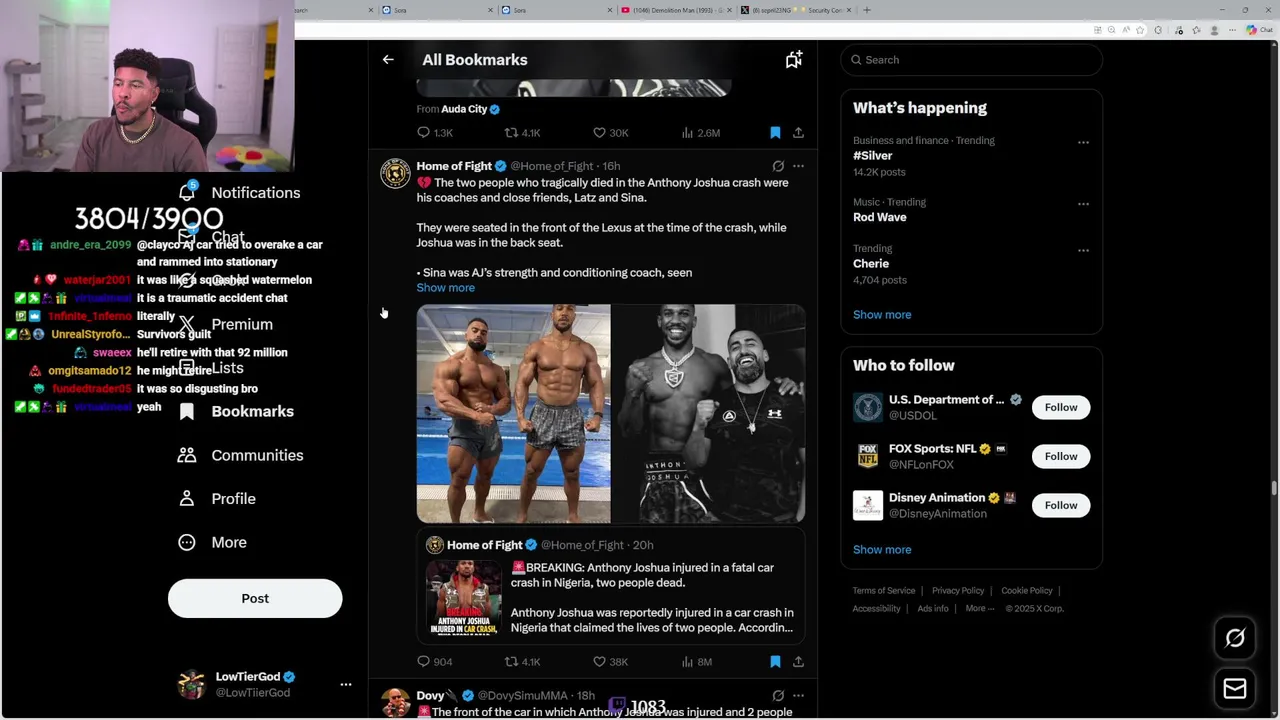Reply to Auda City post (1.3K)
This screenshot has width=1280, height=720.
[434, 133]
